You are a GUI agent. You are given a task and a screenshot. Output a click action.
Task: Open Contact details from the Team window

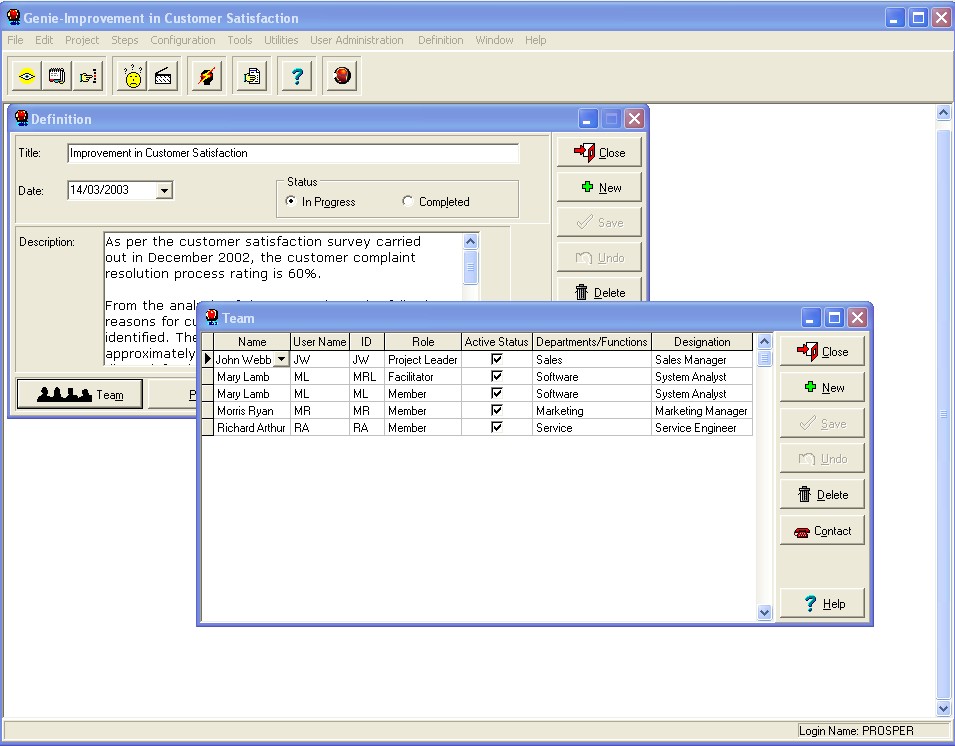[822, 530]
